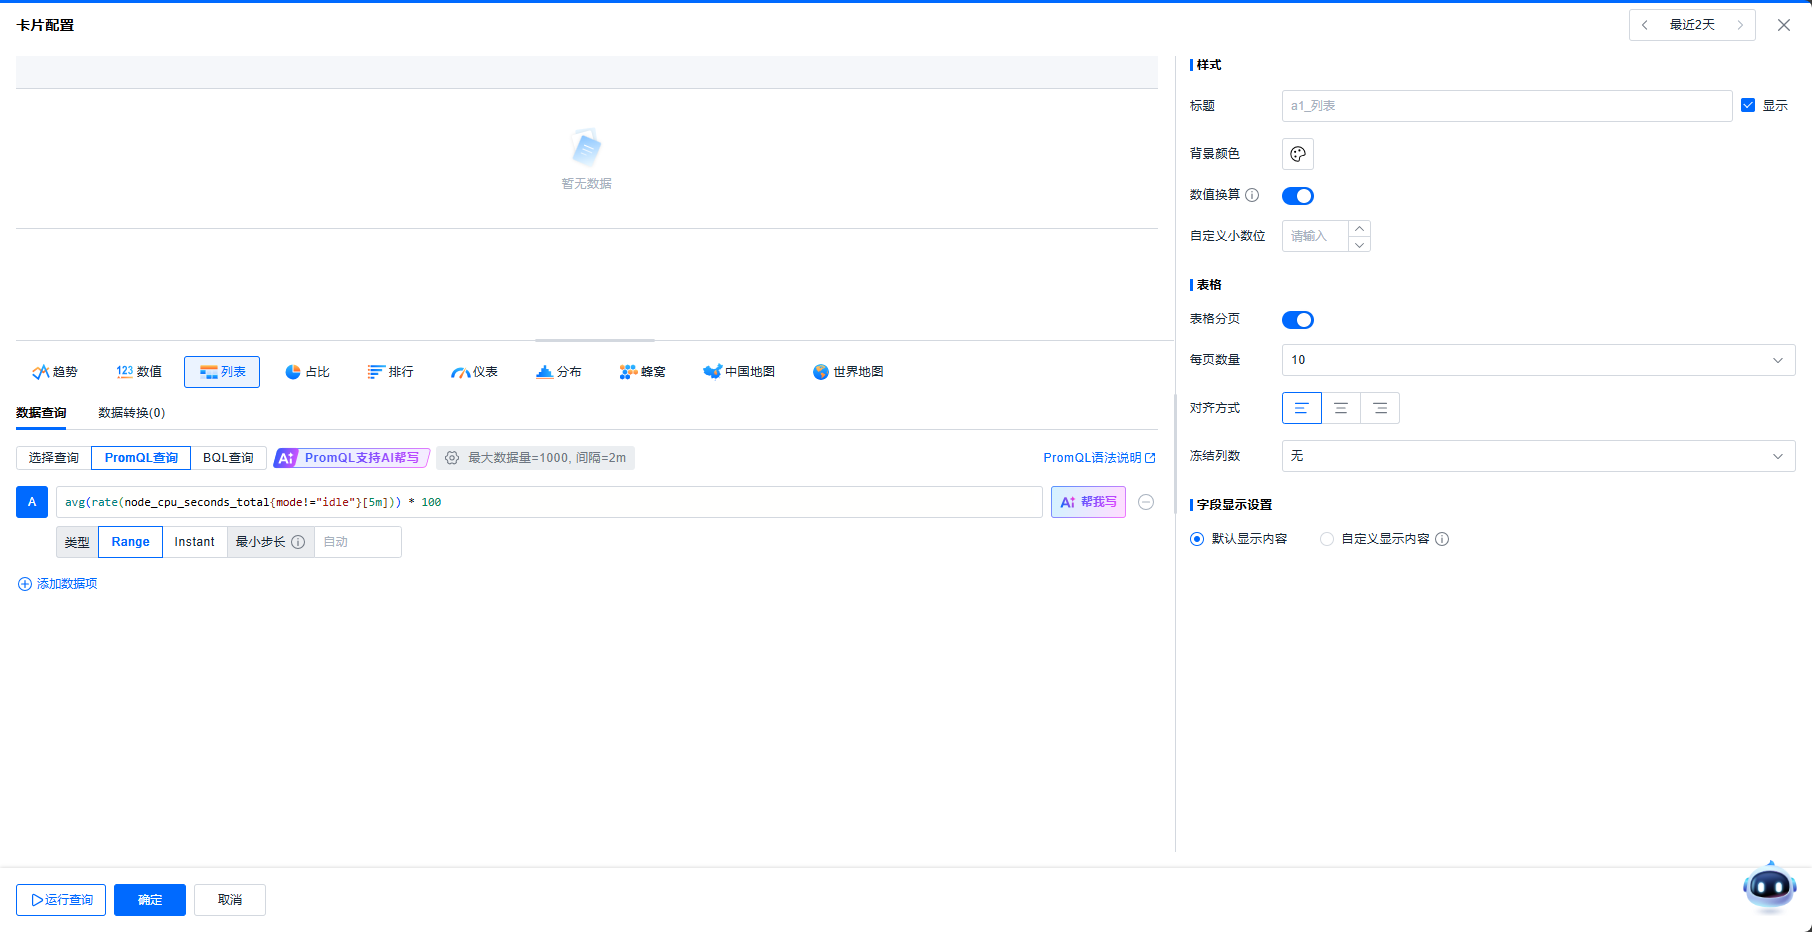The image size is (1812, 932).
Task: Uncheck the 显示 title checkbox
Action: point(1748,105)
